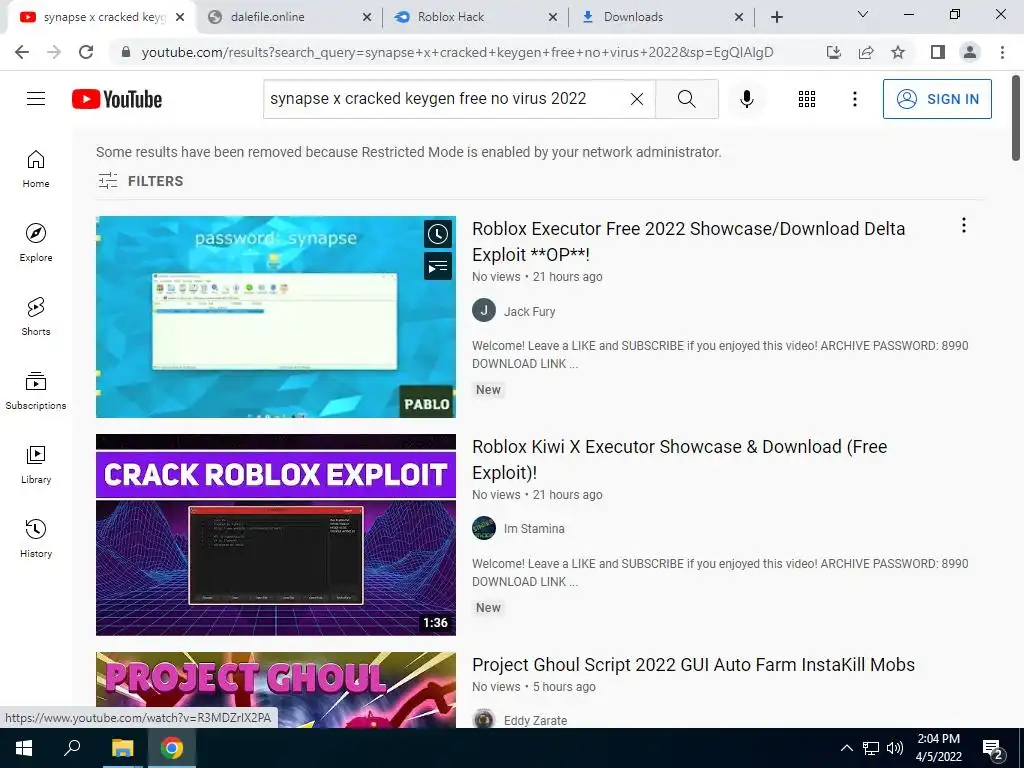This screenshot has width=1024, height=768.
Task: Bookmark this page with the star
Action: [898, 52]
